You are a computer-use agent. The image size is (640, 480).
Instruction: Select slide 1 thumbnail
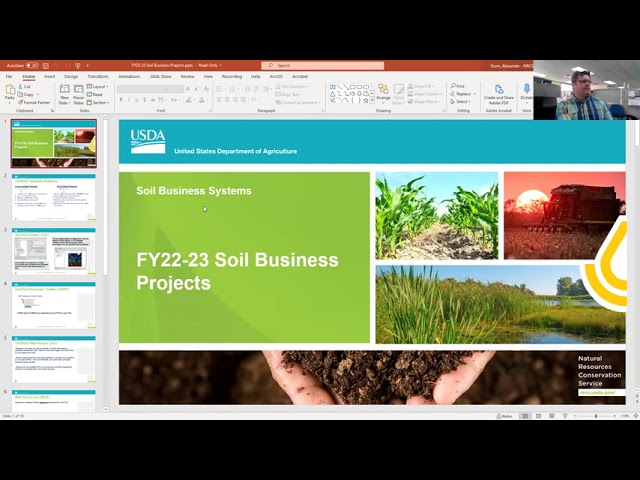tap(53, 143)
